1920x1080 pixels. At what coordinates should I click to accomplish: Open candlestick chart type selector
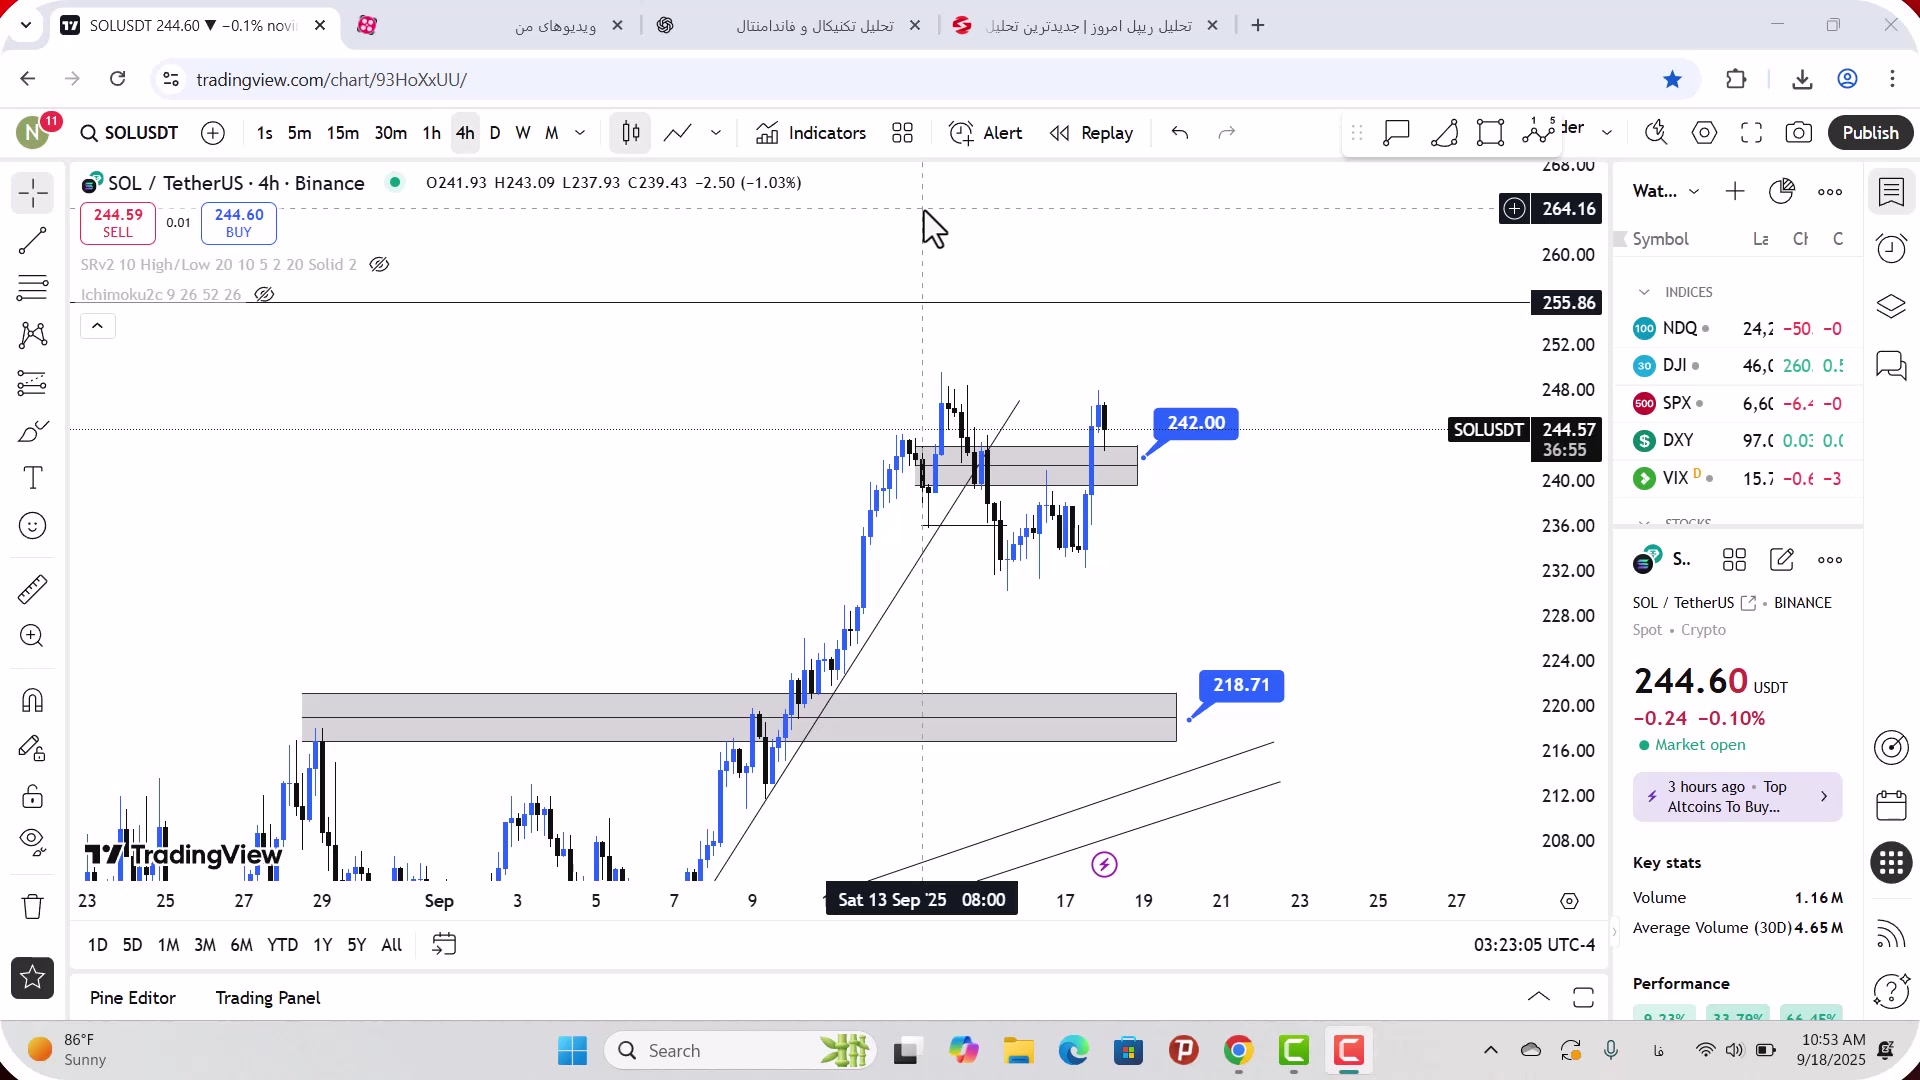[x=630, y=133]
